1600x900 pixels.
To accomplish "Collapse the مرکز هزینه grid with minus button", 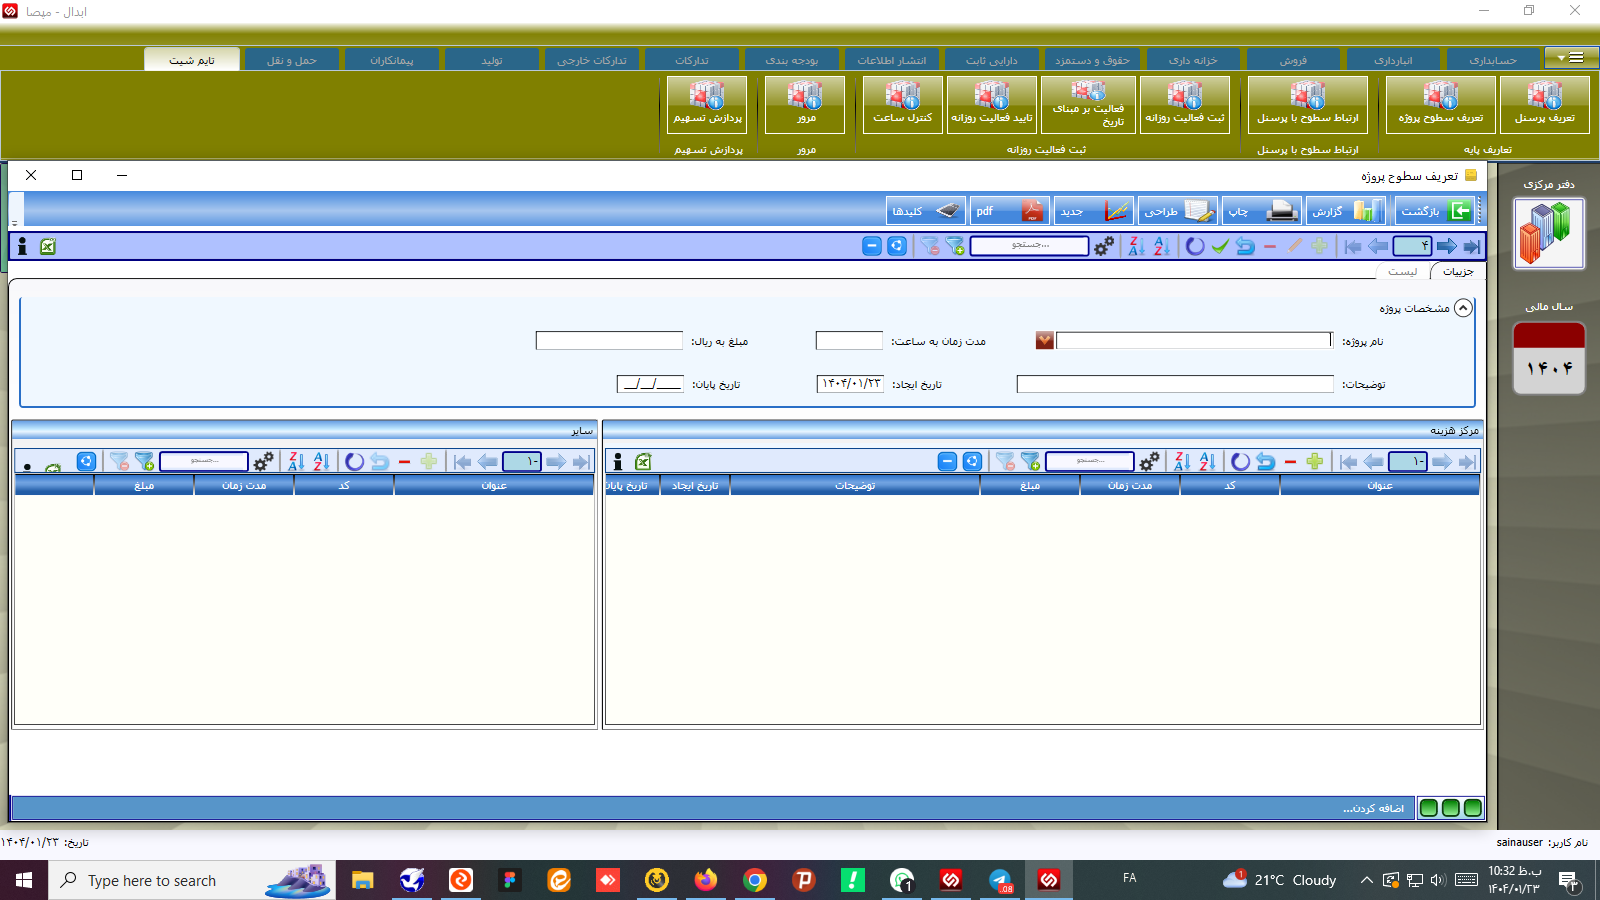I will (x=947, y=461).
